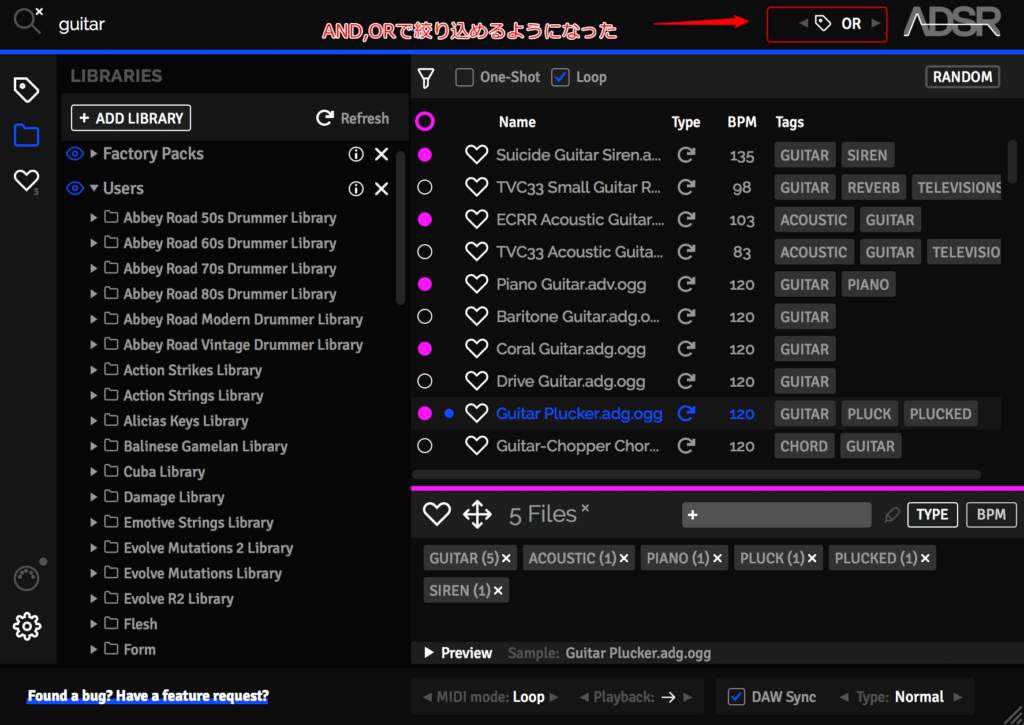Click loop icon for Coral Guitar sample

pos(686,349)
